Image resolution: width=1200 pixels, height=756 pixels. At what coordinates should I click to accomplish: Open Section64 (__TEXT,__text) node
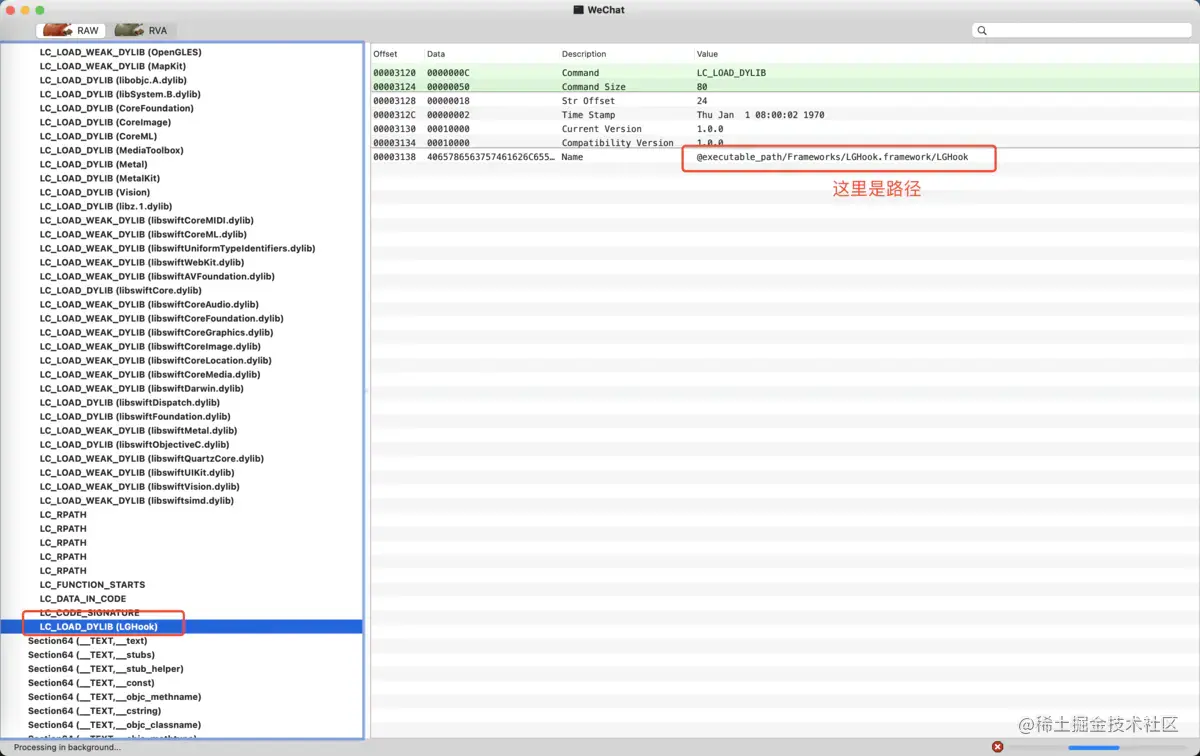tap(87, 640)
